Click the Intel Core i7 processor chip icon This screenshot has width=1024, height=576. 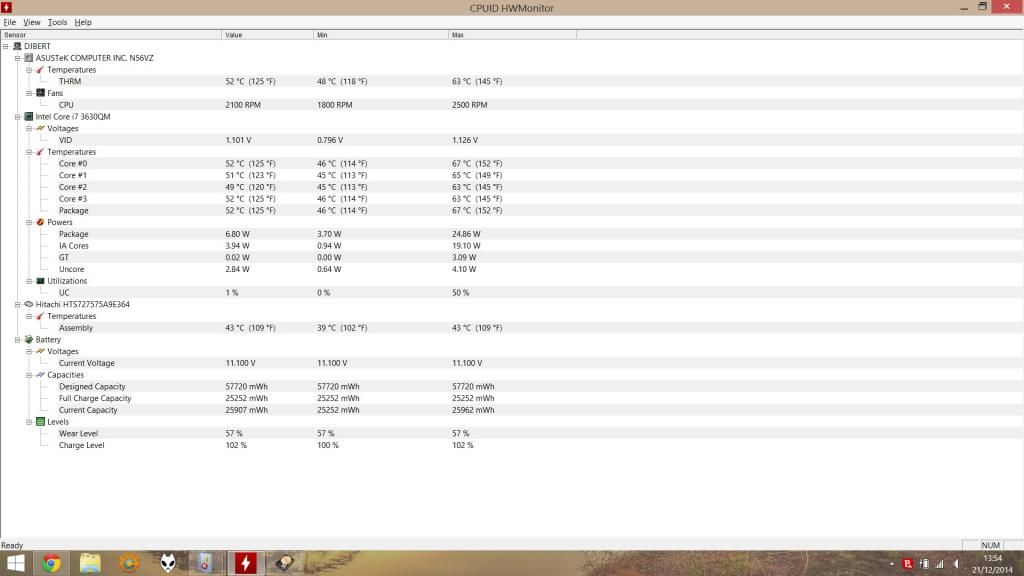29,117
